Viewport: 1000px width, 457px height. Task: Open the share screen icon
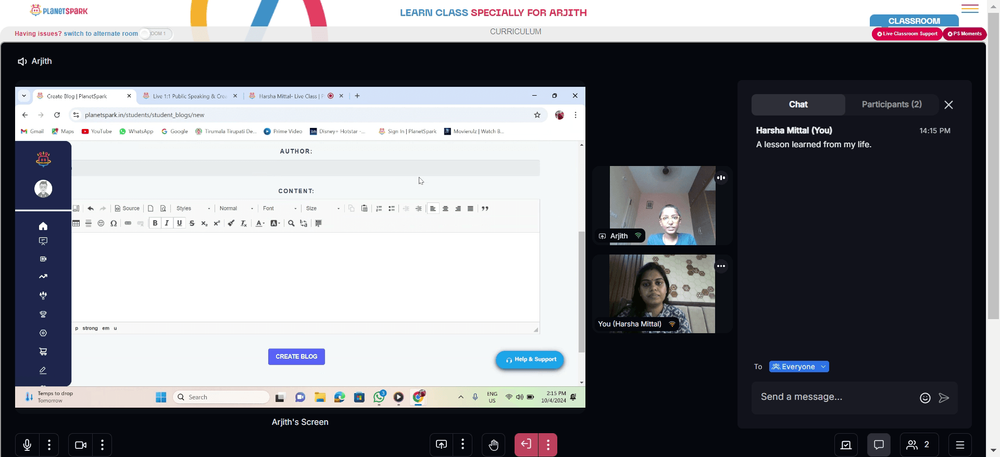click(441, 445)
